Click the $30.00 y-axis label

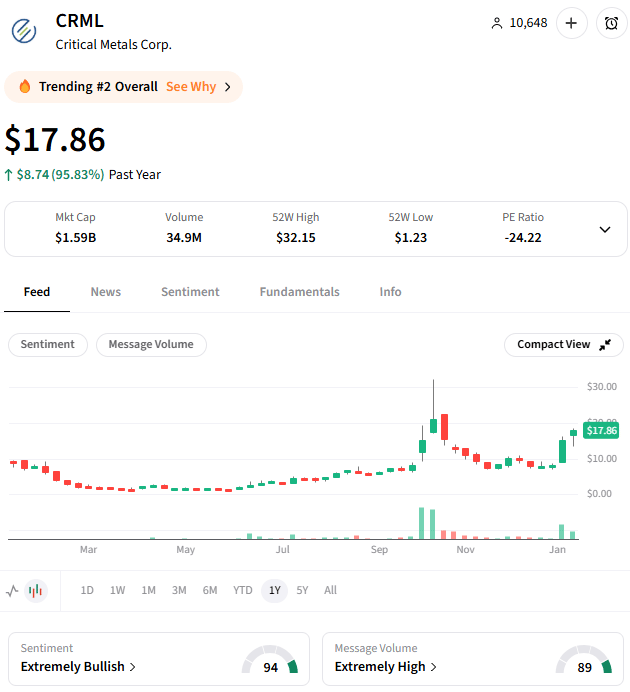click(x=602, y=387)
